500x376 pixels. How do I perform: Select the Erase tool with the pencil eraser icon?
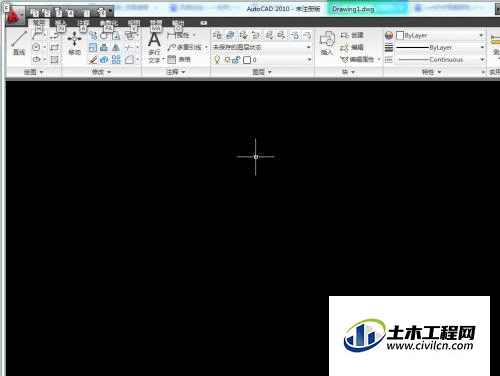(93, 60)
